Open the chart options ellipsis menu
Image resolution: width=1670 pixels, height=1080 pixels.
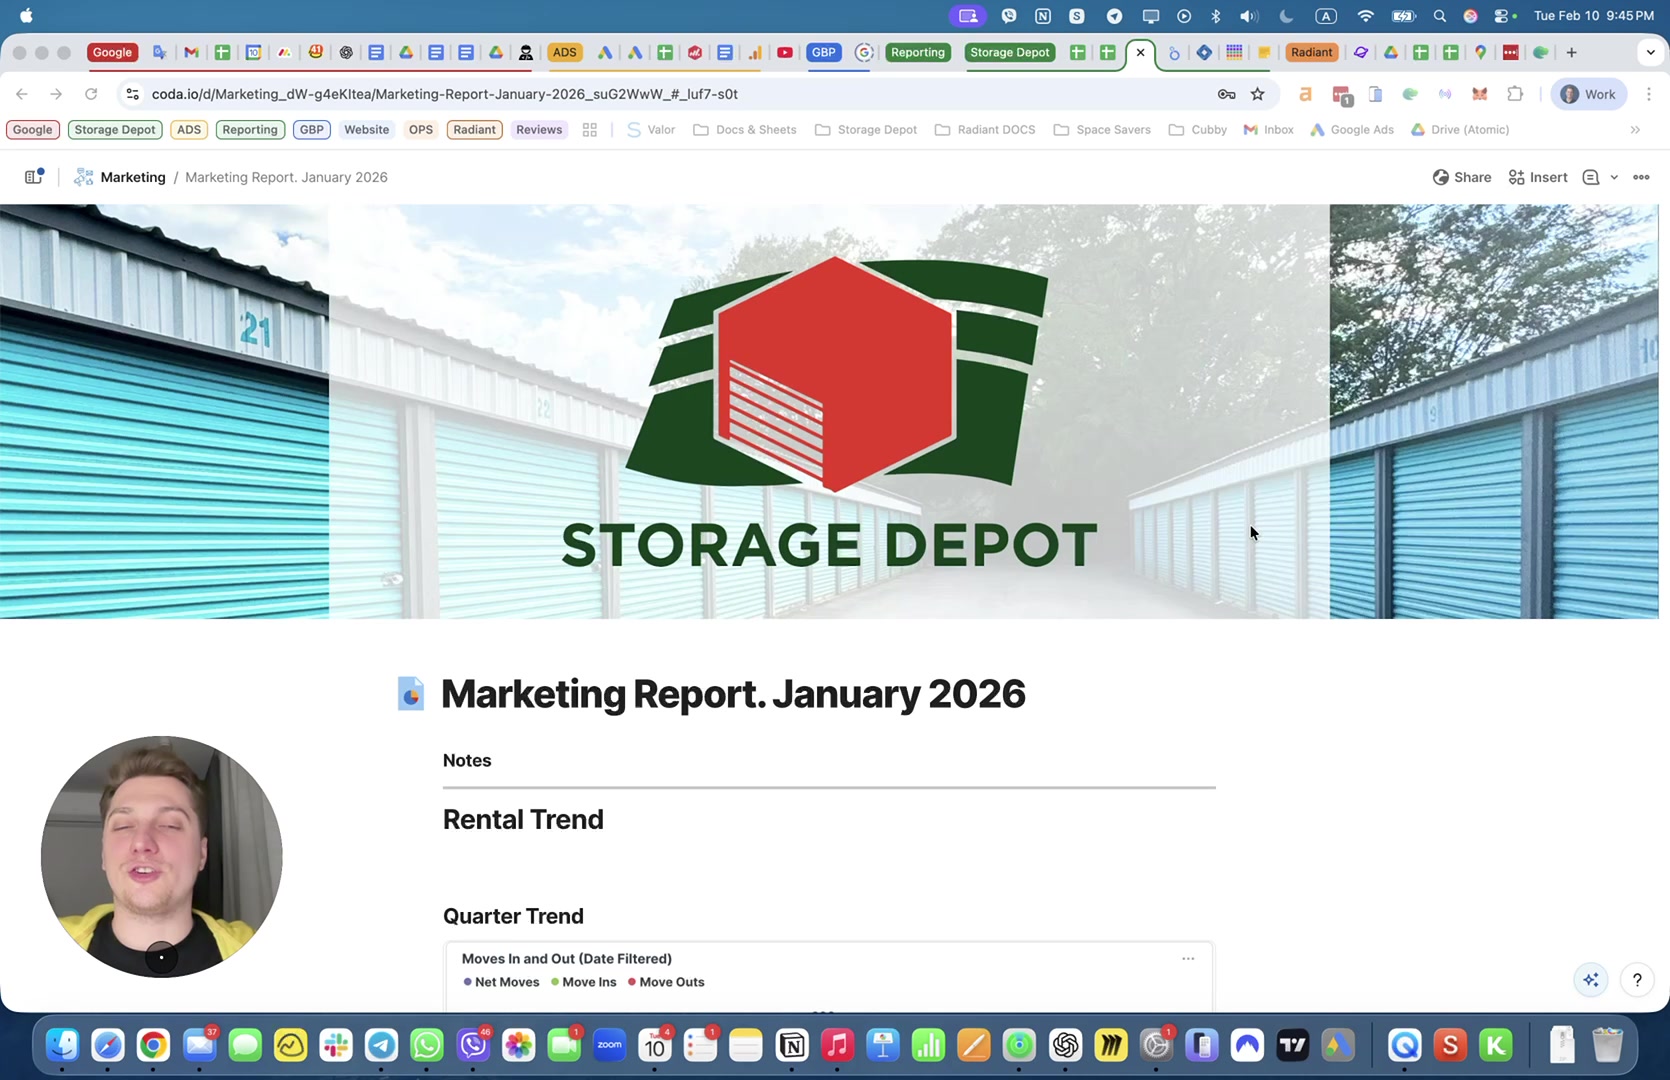(x=1188, y=959)
